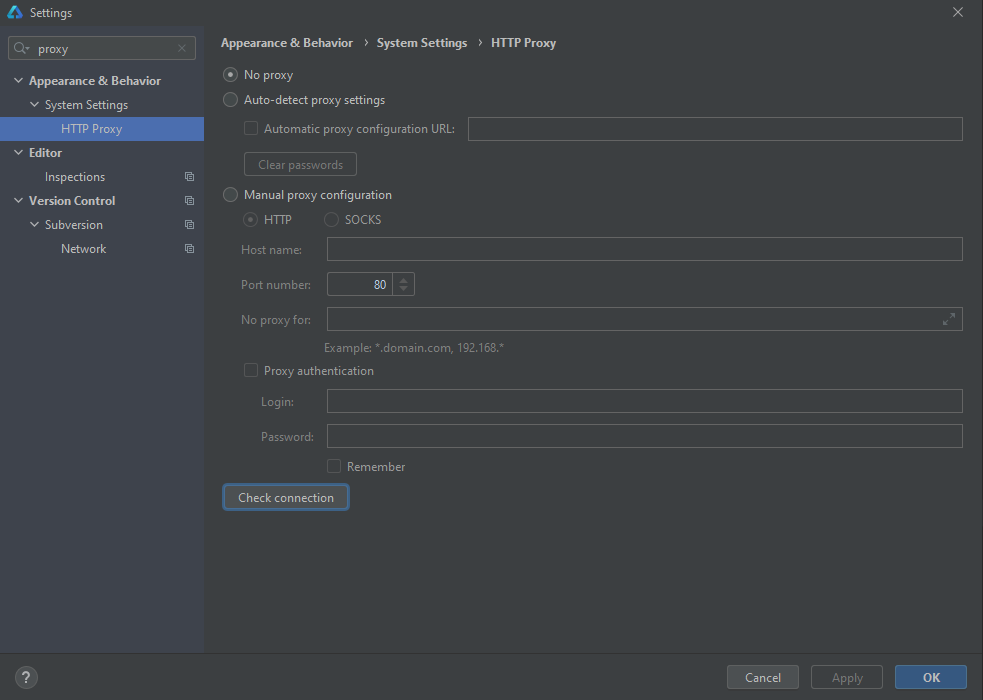
Task: Collapse the Appearance & Behavior section
Action: coord(18,81)
